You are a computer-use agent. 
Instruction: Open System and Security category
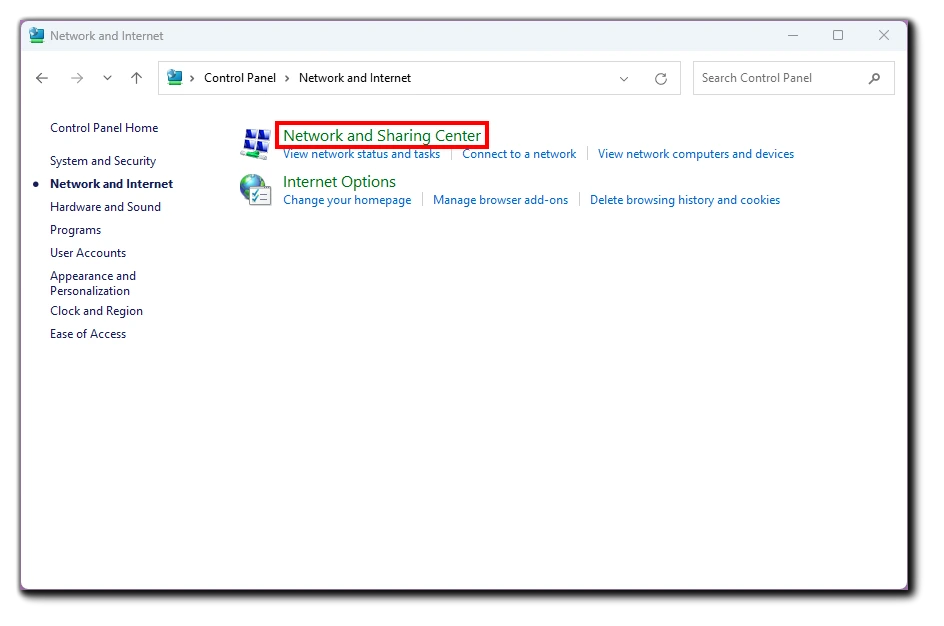(103, 161)
